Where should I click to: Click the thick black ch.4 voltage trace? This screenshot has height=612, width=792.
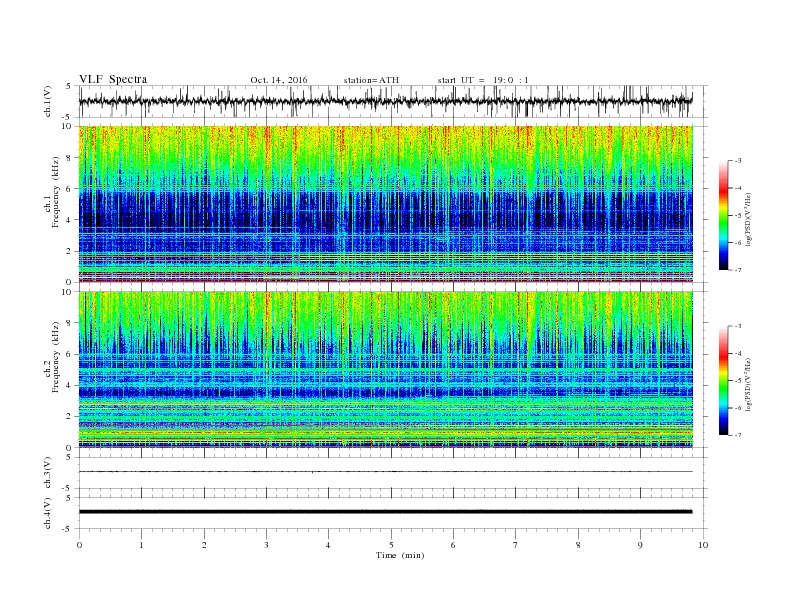(385, 512)
